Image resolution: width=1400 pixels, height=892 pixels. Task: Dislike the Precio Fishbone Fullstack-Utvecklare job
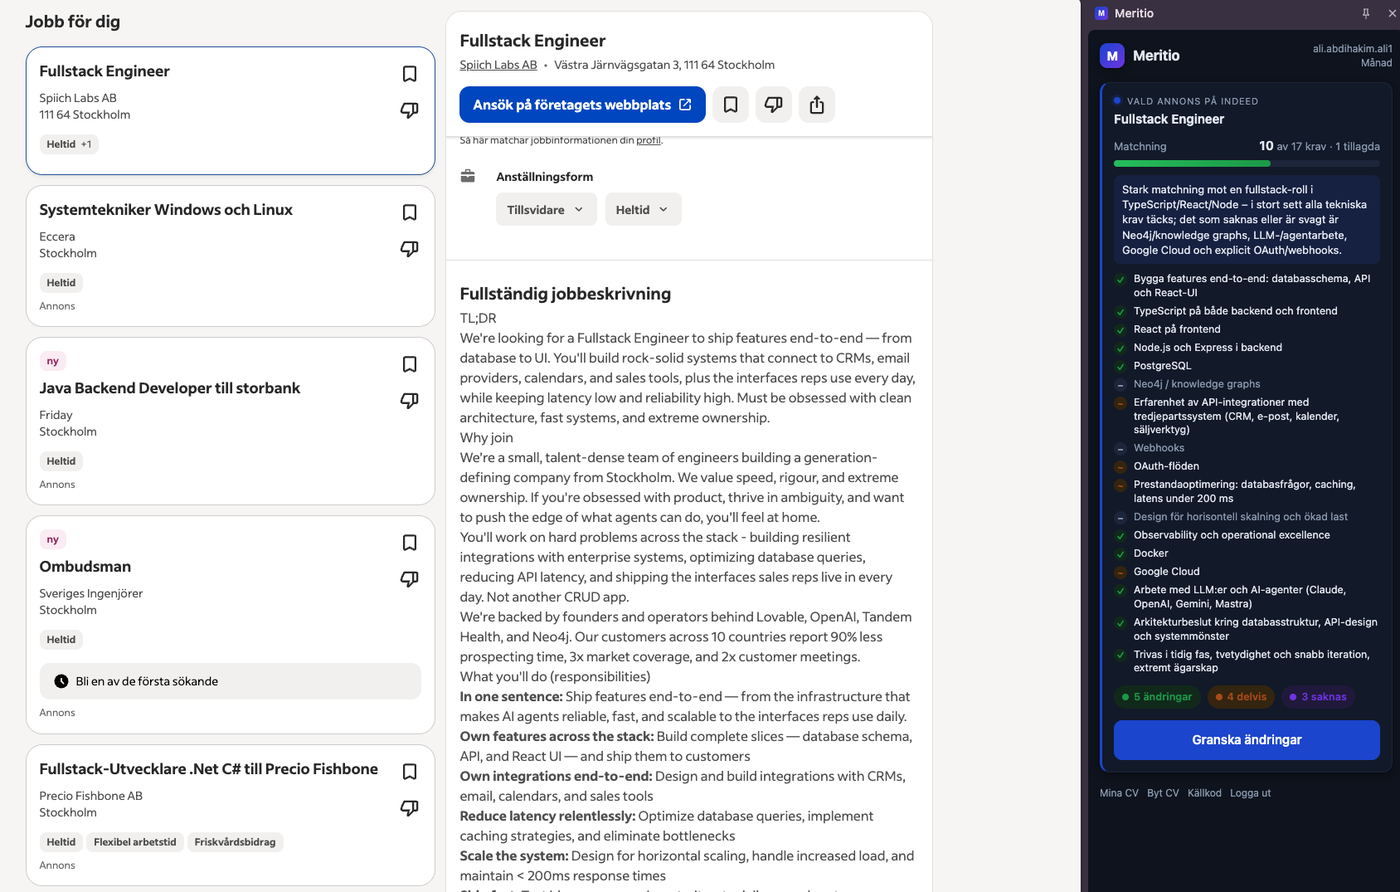409,807
